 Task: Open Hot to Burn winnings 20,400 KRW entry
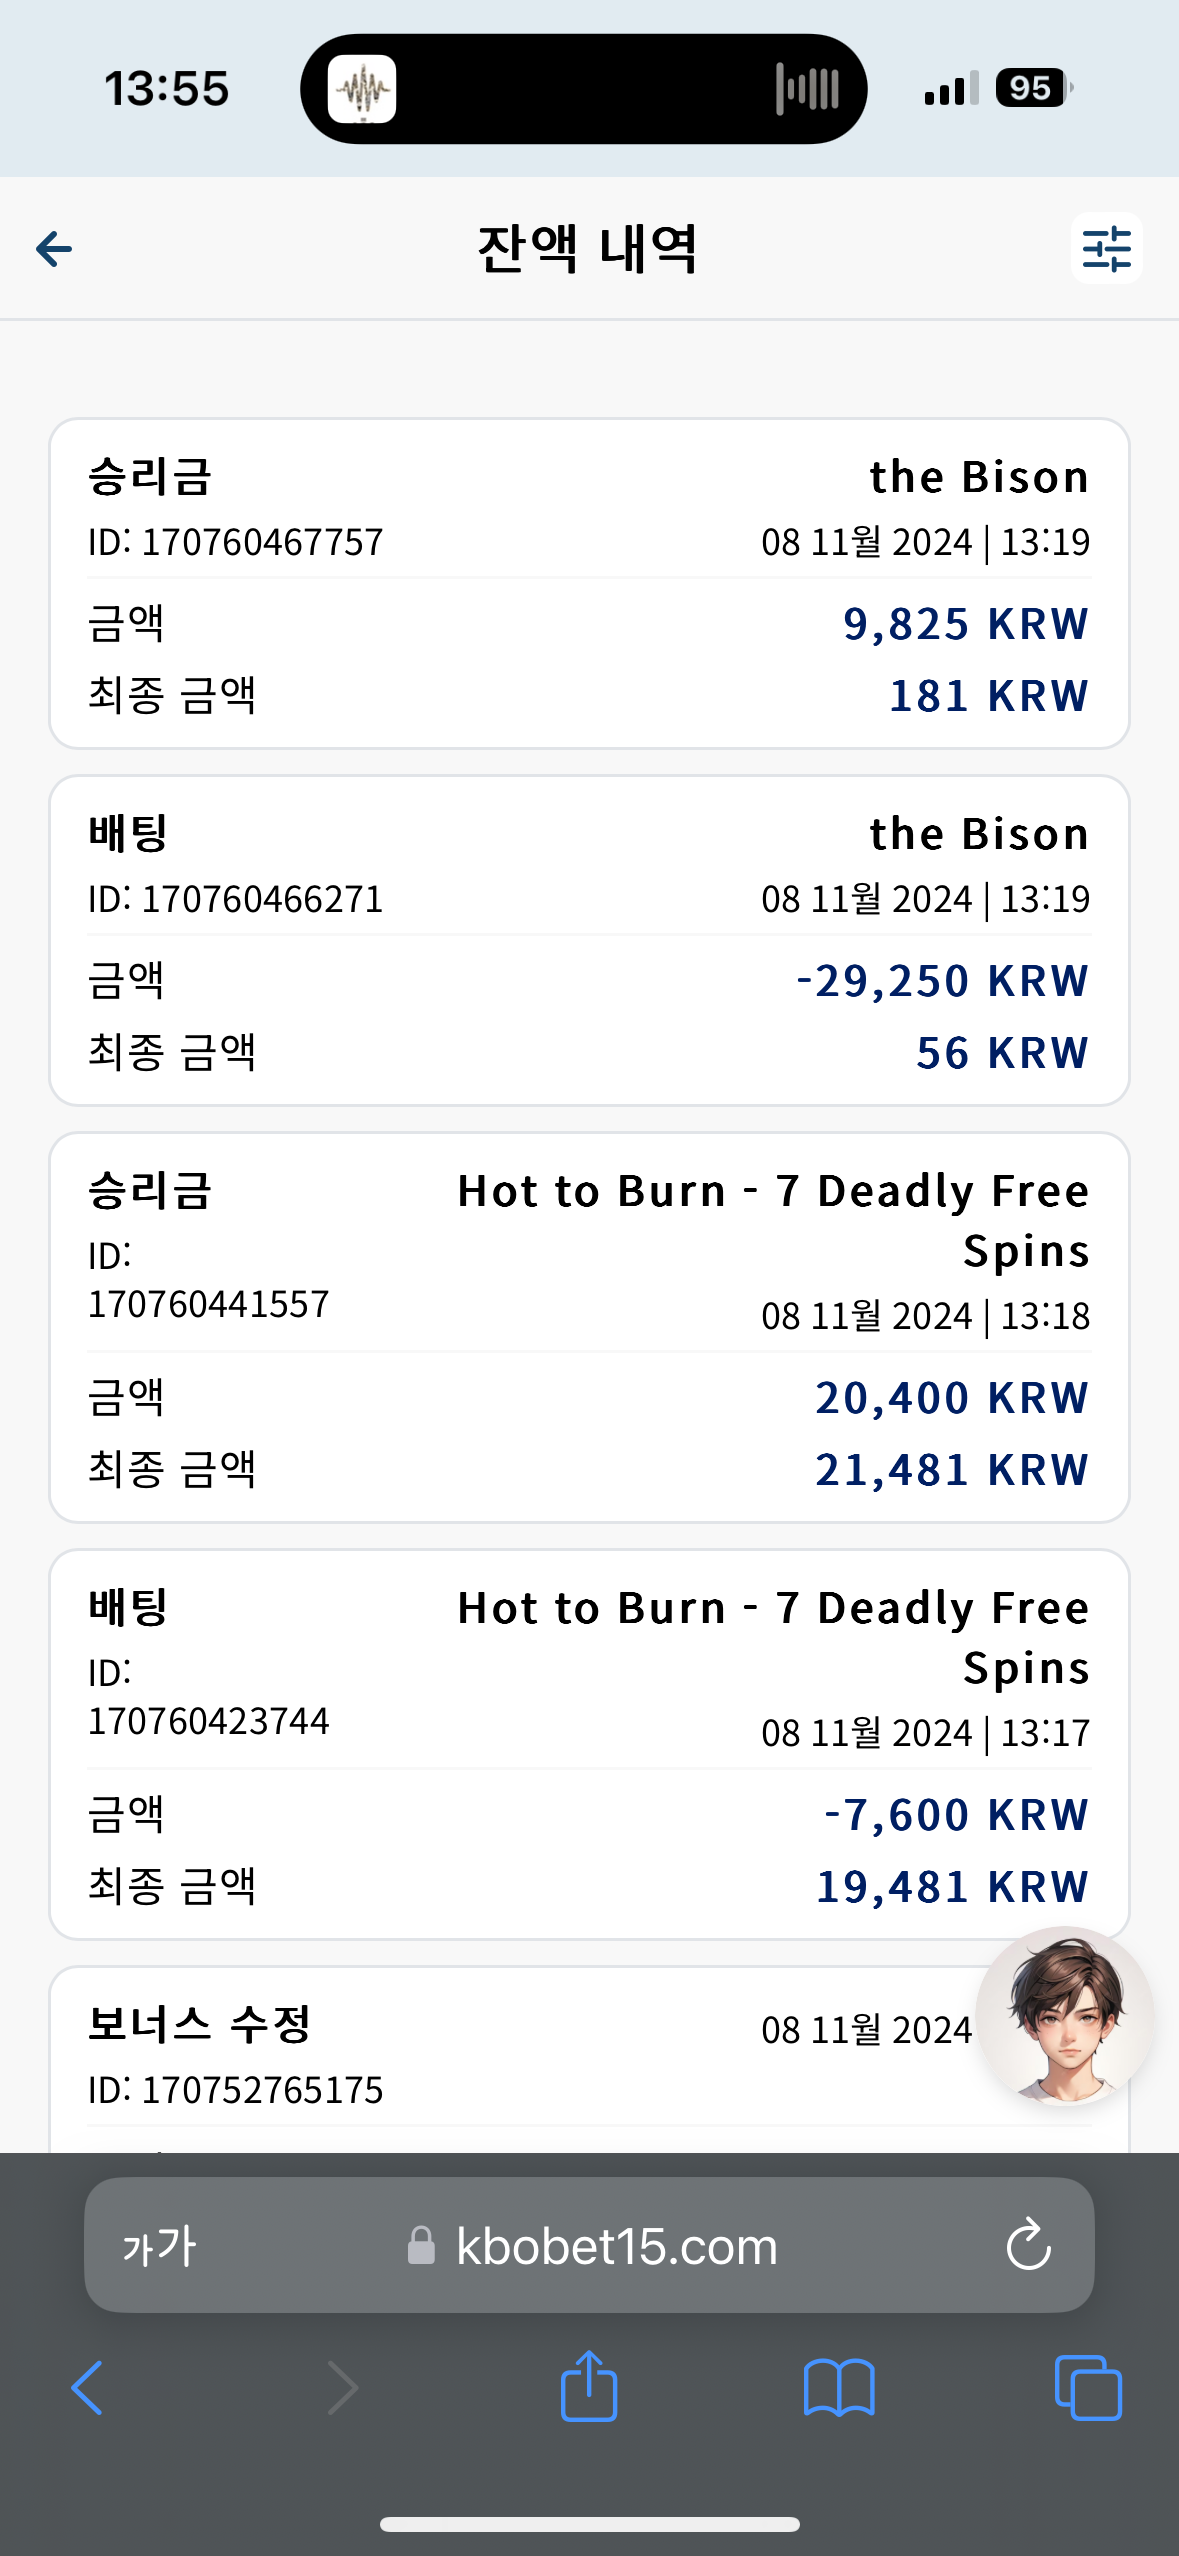[589, 1327]
